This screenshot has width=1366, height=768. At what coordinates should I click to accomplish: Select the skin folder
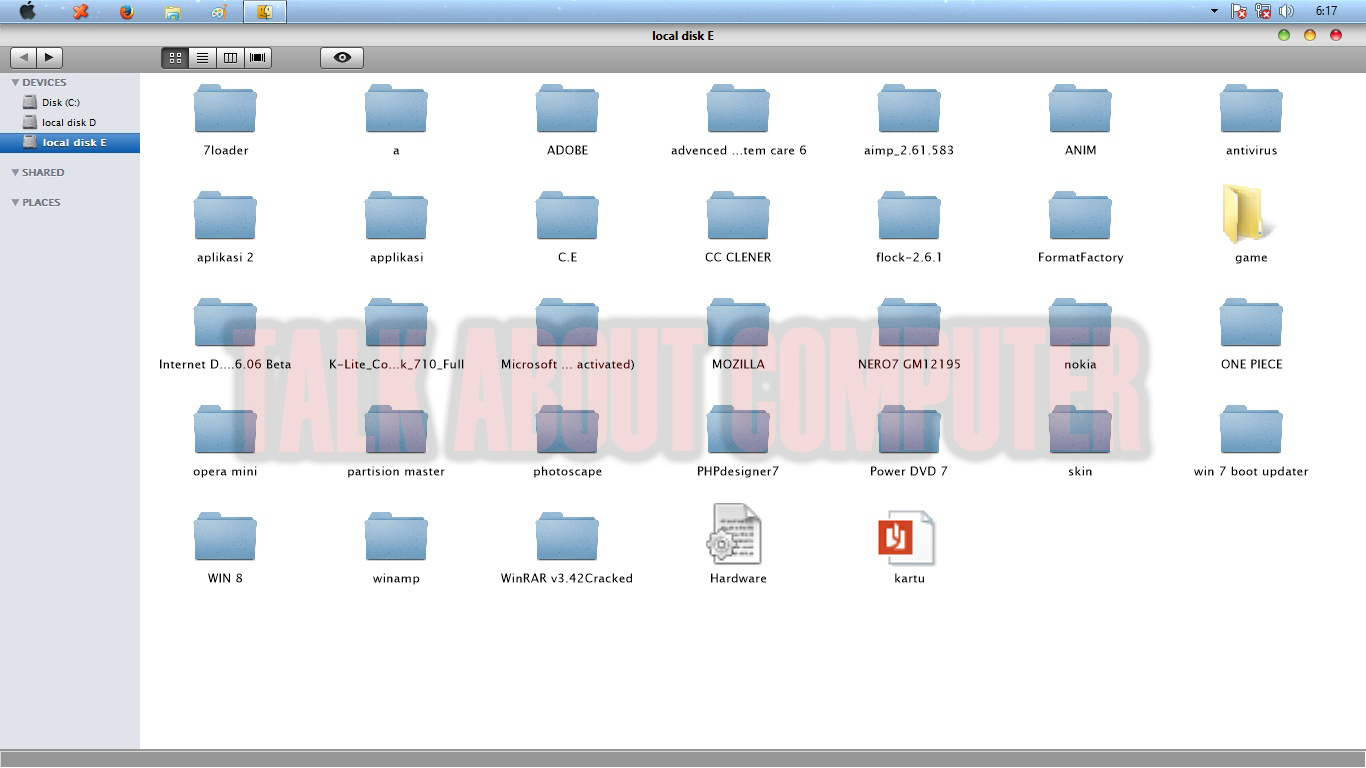(1080, 441)
